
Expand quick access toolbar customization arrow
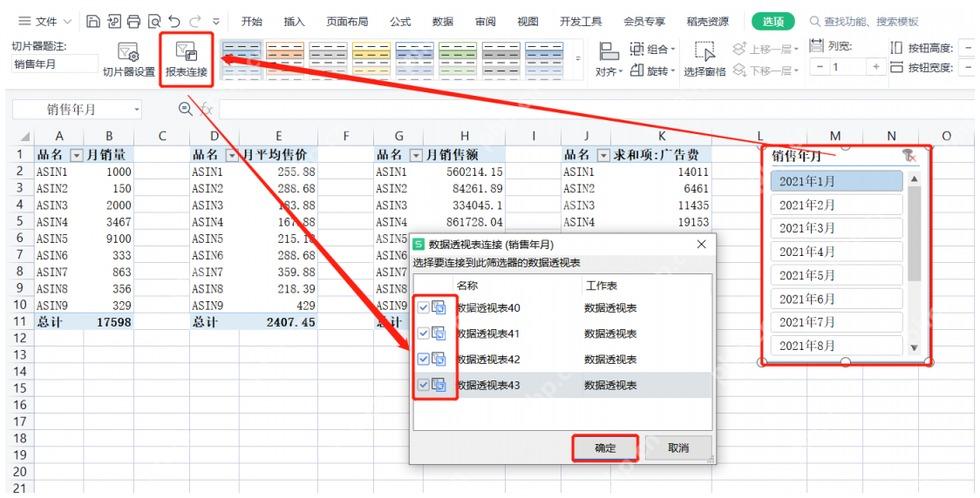point(216,21)
